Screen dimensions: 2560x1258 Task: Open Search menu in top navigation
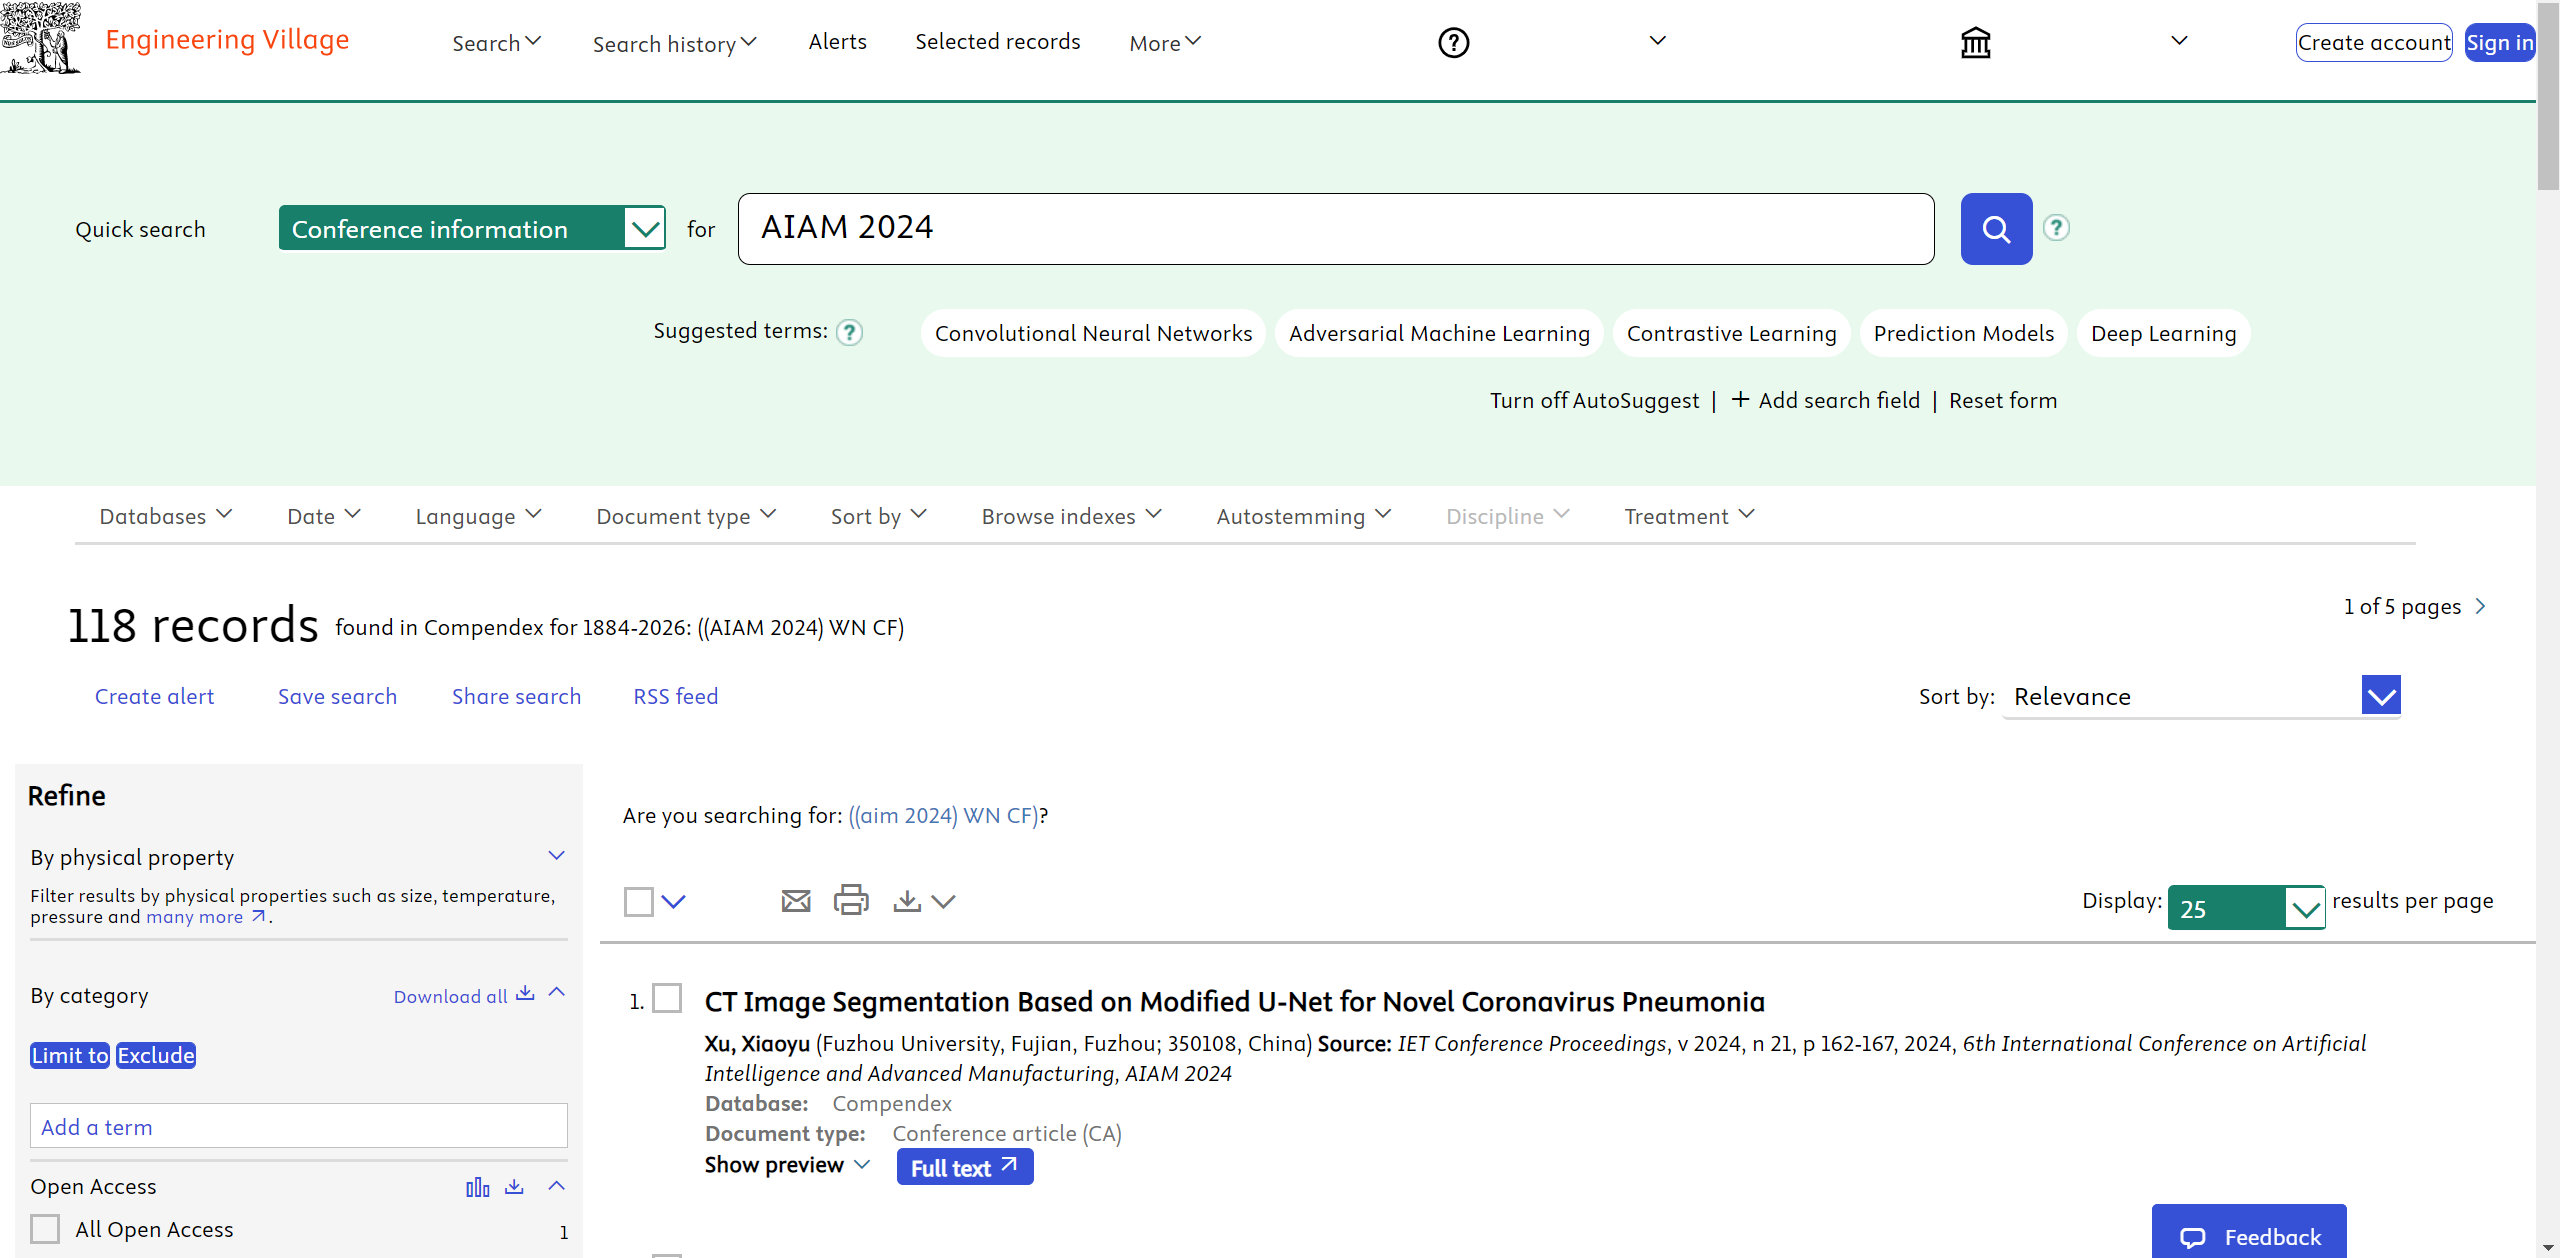point(497,43)
